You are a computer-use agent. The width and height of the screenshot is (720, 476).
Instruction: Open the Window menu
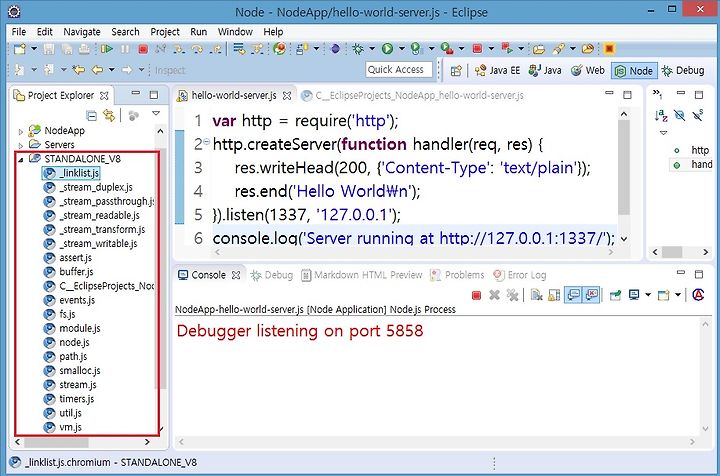(235, 32)
